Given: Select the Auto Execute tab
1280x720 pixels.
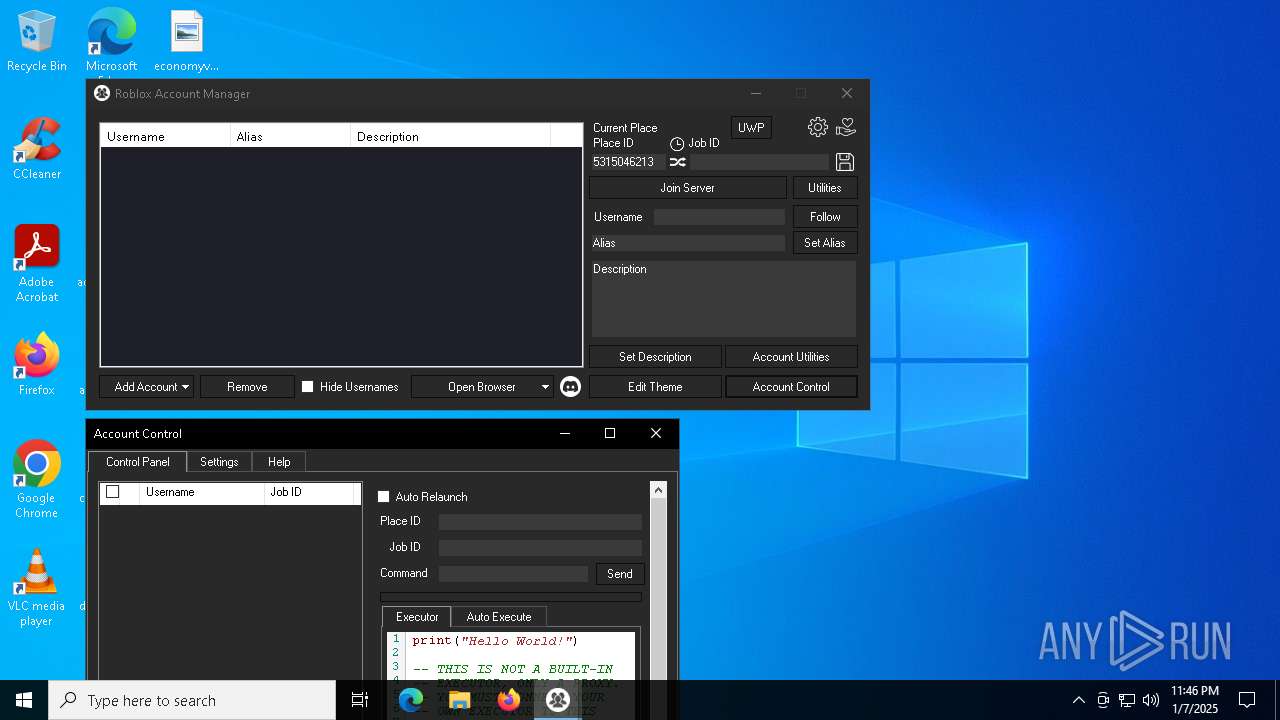Looking at the screenshot, I should coord(499,617).
